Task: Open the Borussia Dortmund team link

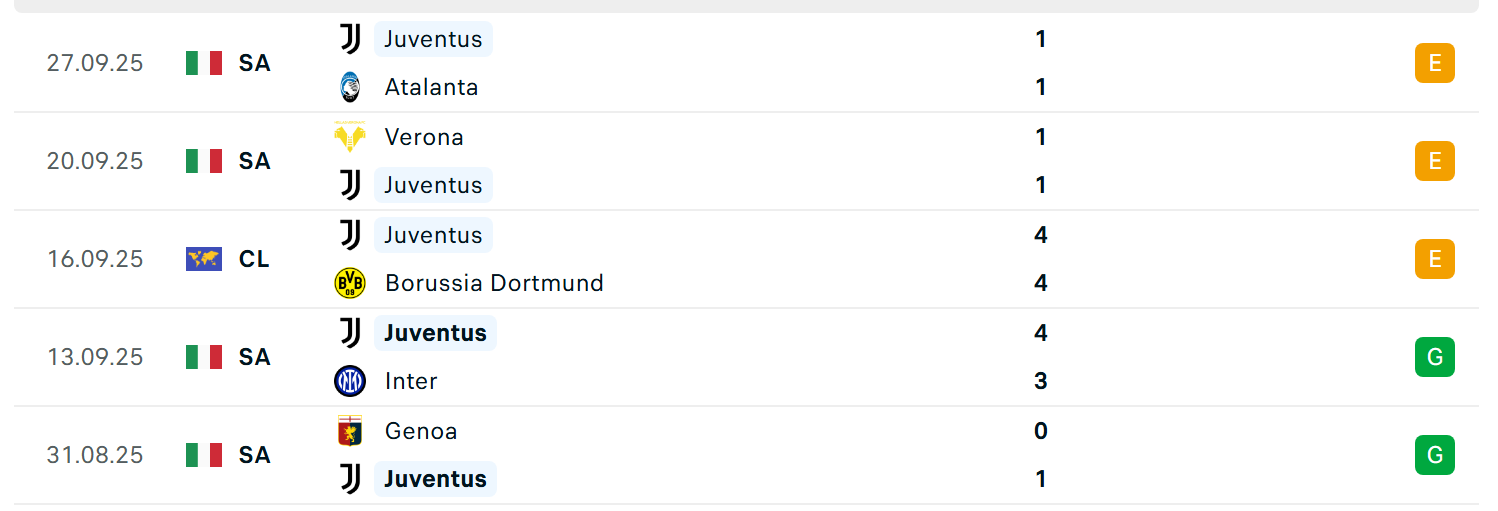Action: pos(494,283)
